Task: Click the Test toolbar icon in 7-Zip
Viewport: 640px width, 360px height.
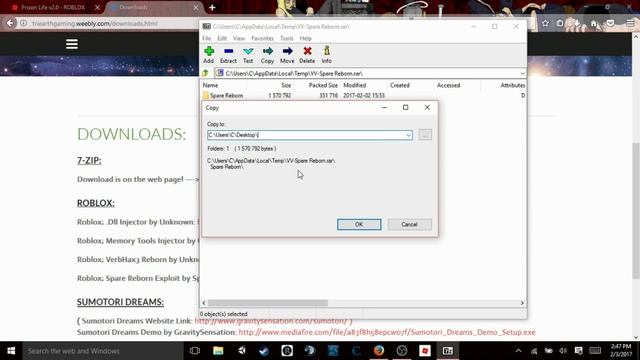Action: click(248, 55)
